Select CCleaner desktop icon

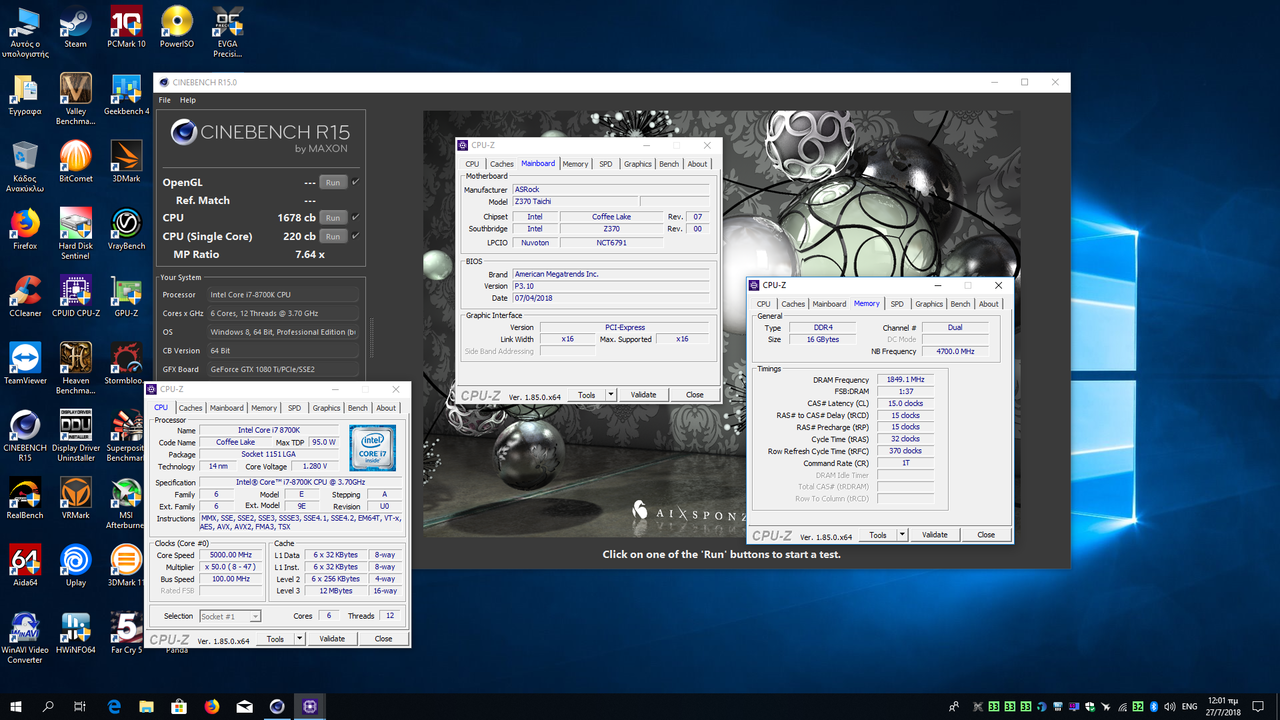coord(25,296)
